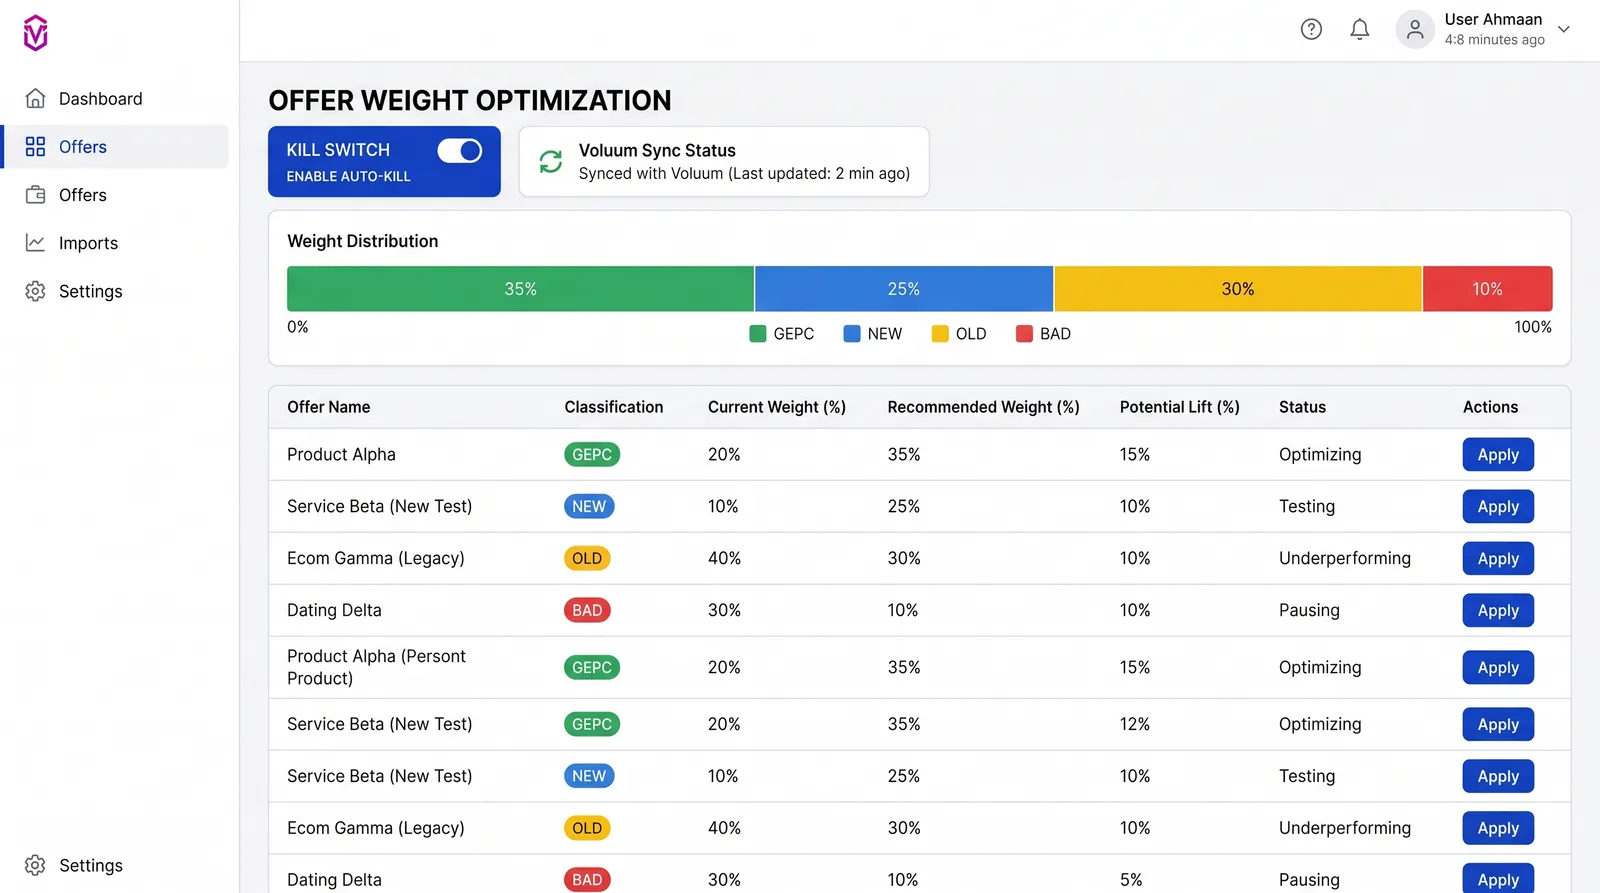Click the Classification column header

tap(614, 407)
